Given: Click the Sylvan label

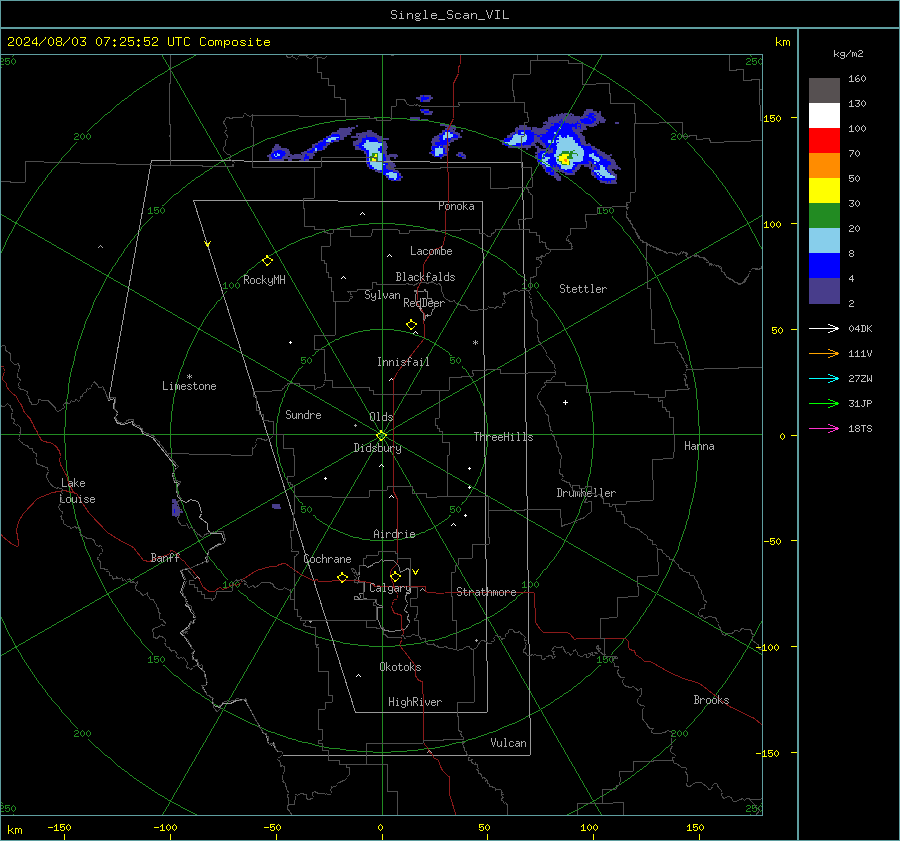Looking at the screenshot, I should 382,295.
